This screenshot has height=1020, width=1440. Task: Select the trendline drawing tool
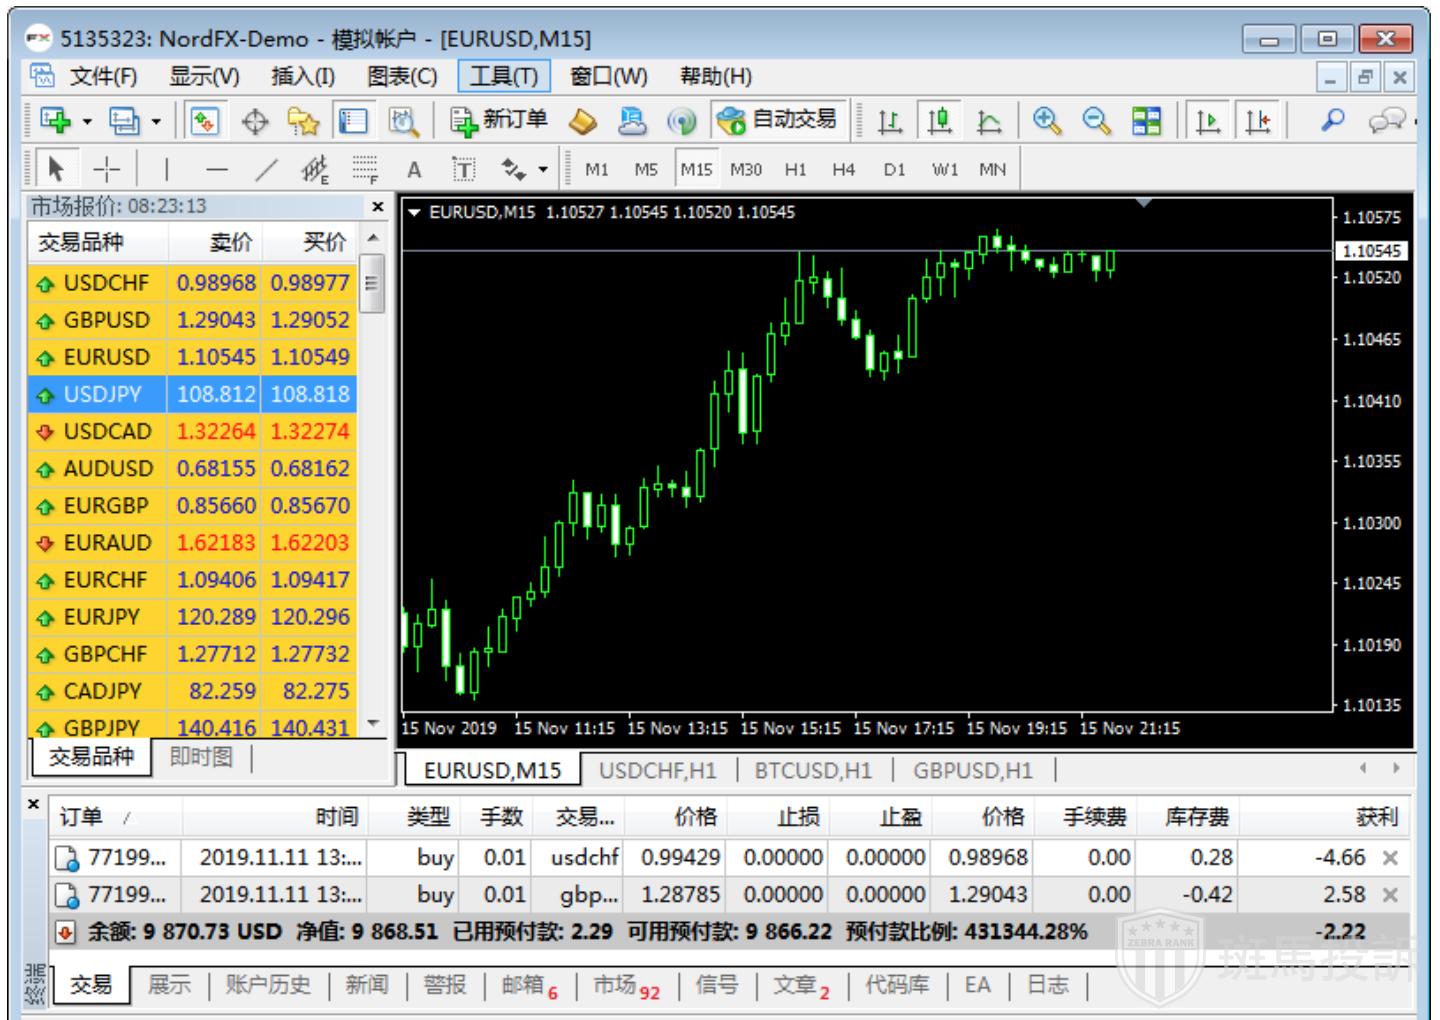265,169
